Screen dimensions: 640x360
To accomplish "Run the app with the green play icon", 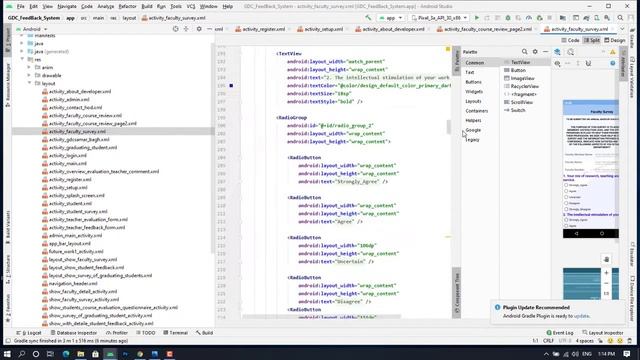I will point(476,18).
